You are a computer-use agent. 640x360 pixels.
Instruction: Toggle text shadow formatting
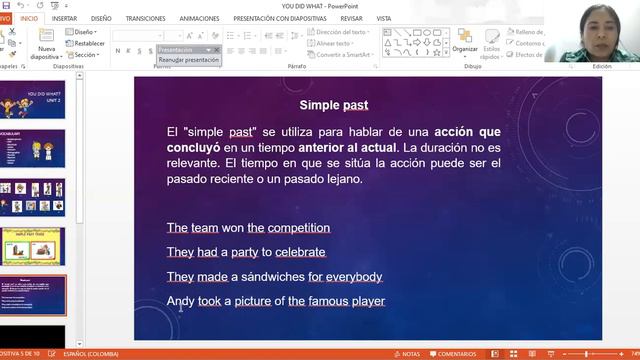click(x=150, y=51)
